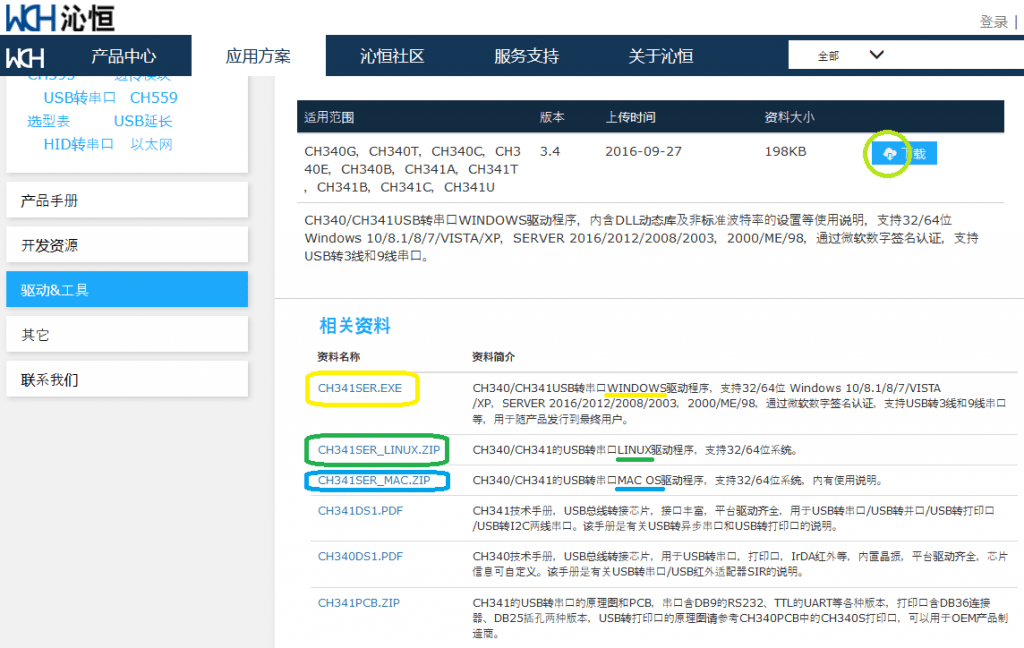Select 驱动&工具 in the sidebar
1024x648 pixels.
[126, 290]
